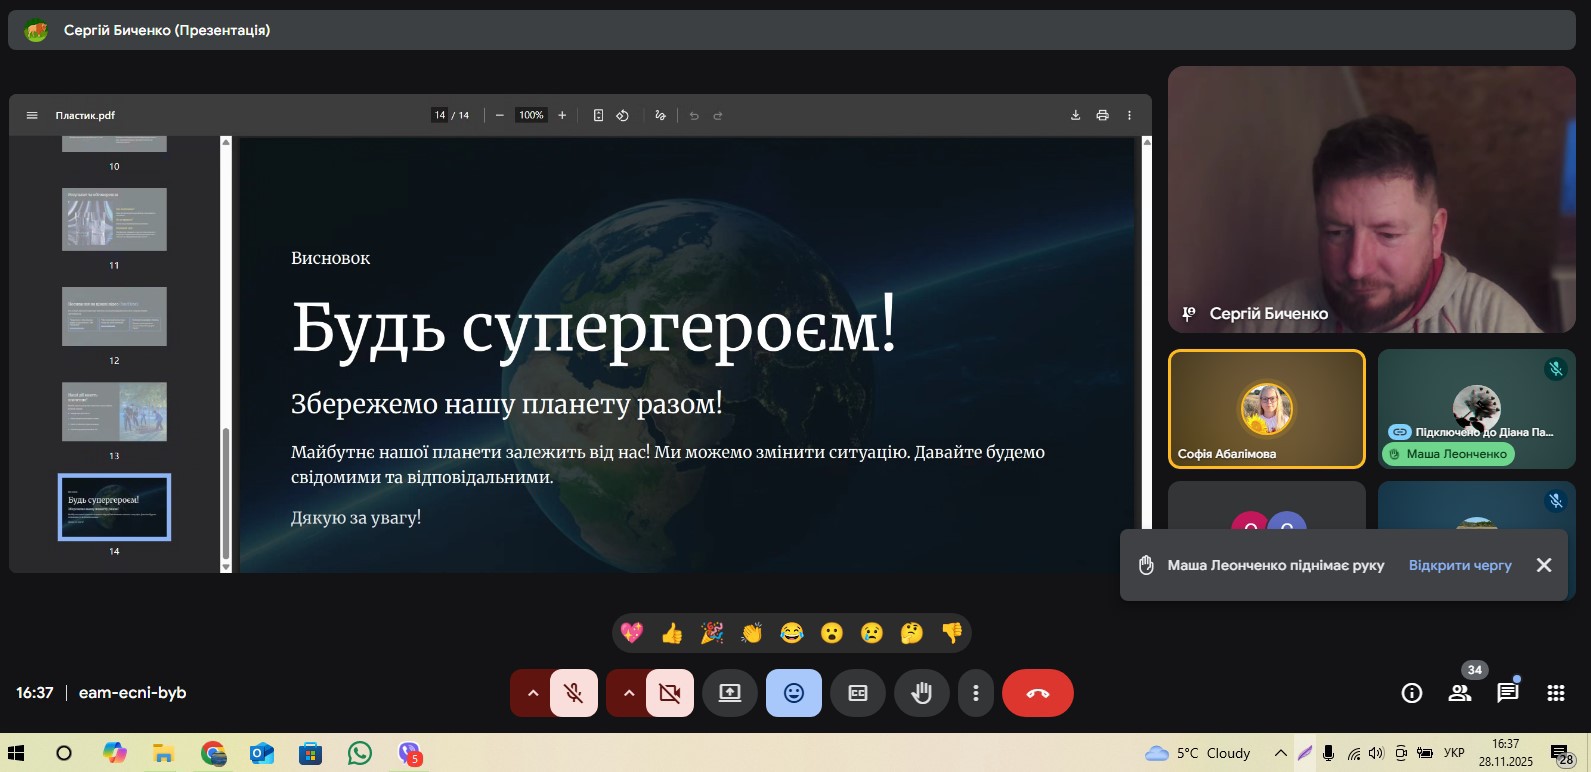The height and width of the screenshot is (772, 1591).
Task: Send thumbs up emoji reaction
Action: pyautogui.click(x=672, y=633)
